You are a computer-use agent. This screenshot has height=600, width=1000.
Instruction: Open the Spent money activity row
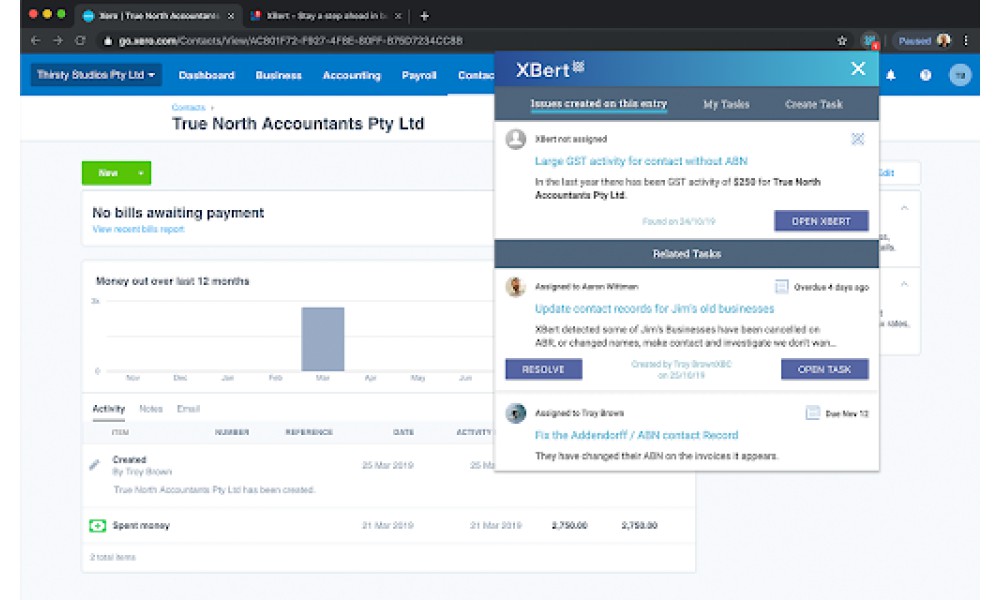click(388, 525)
